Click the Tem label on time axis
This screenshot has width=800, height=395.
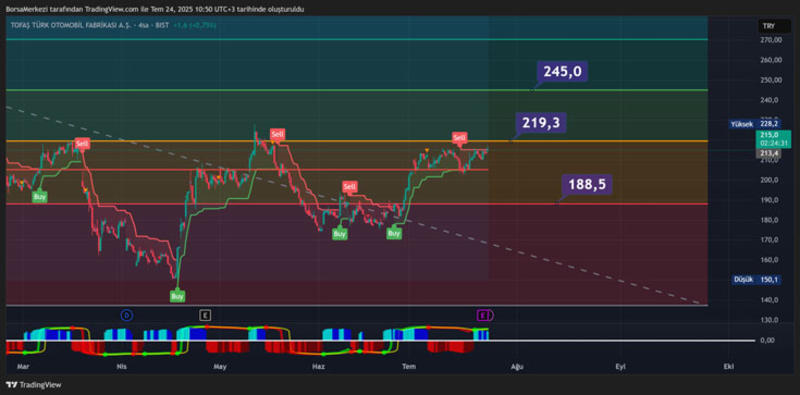click(408, 366)
